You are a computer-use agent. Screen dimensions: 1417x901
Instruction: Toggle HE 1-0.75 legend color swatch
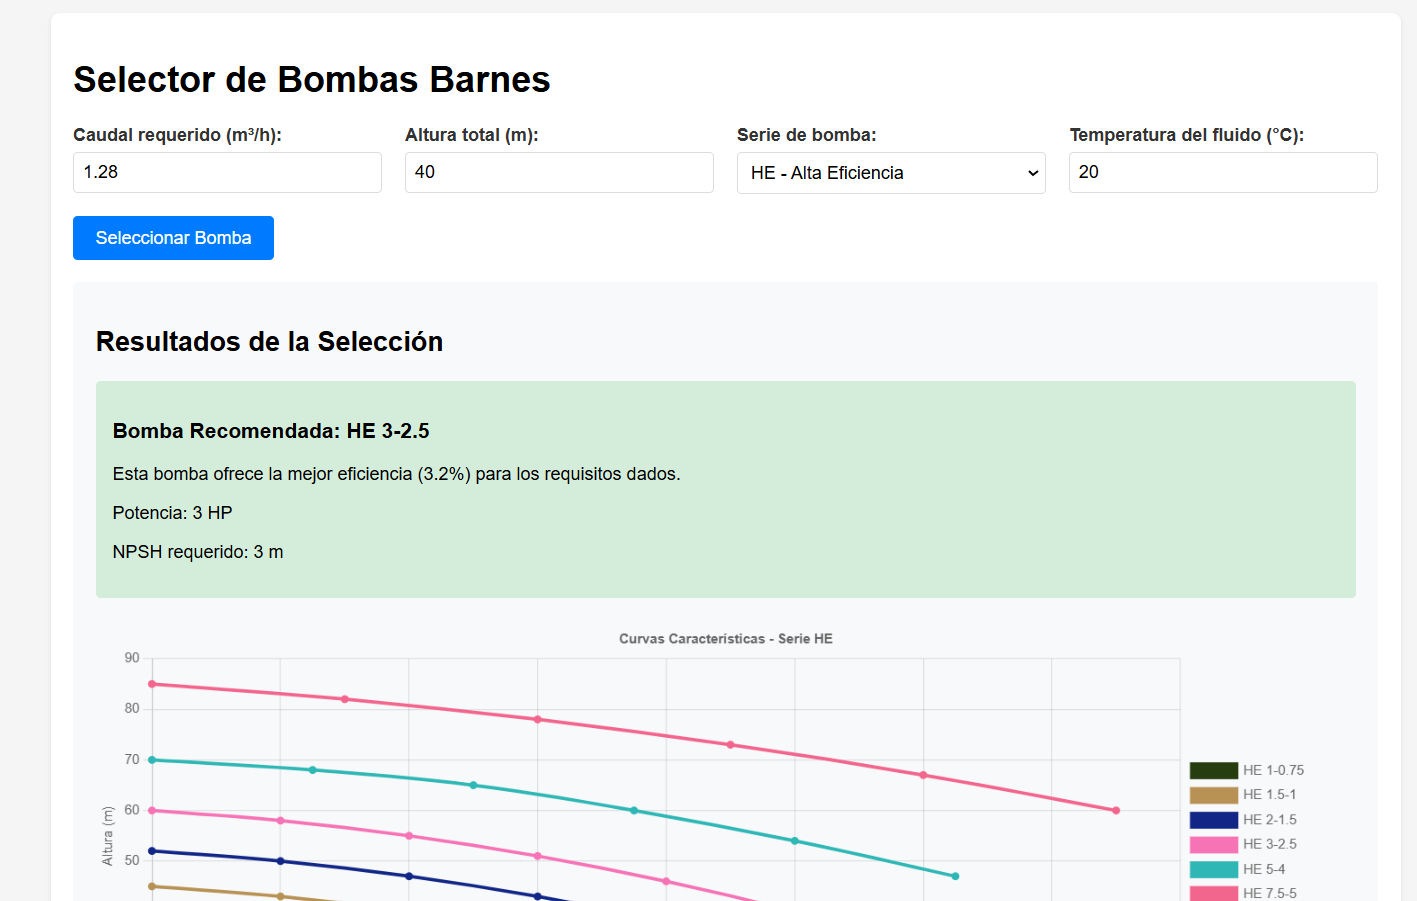[1213, 770]
